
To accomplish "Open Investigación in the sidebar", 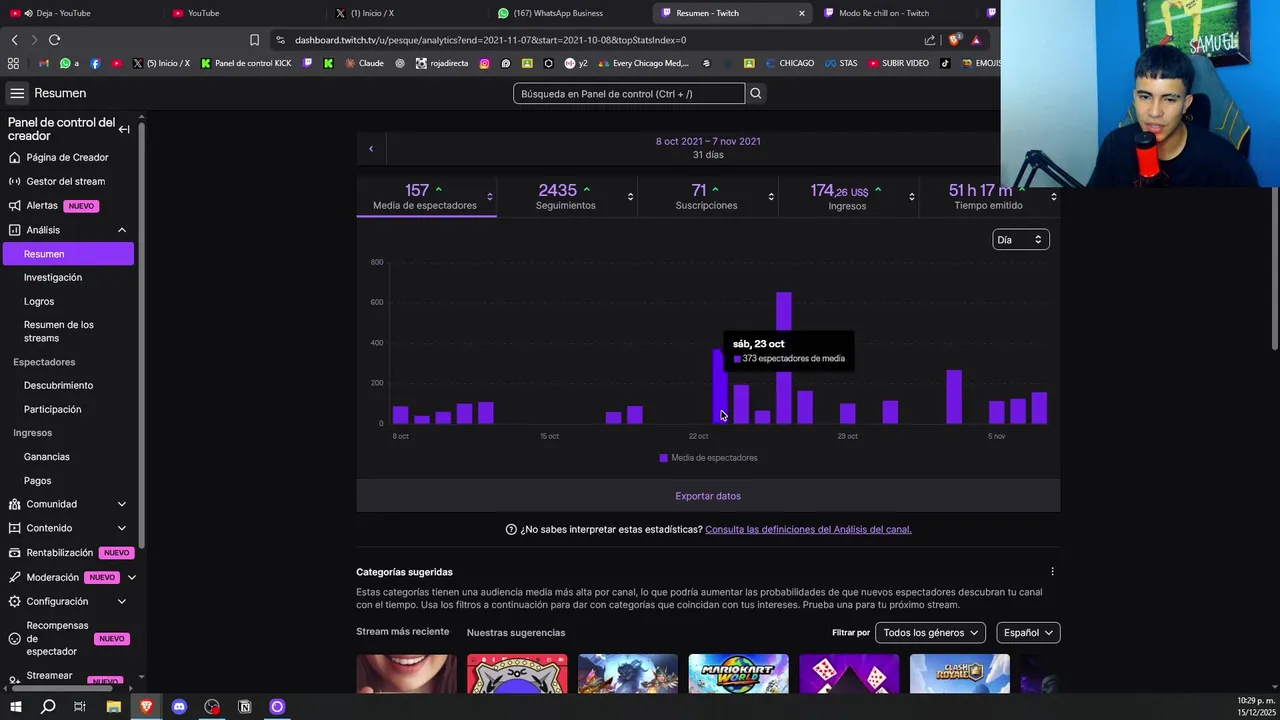I will click(x=53, y=277).
